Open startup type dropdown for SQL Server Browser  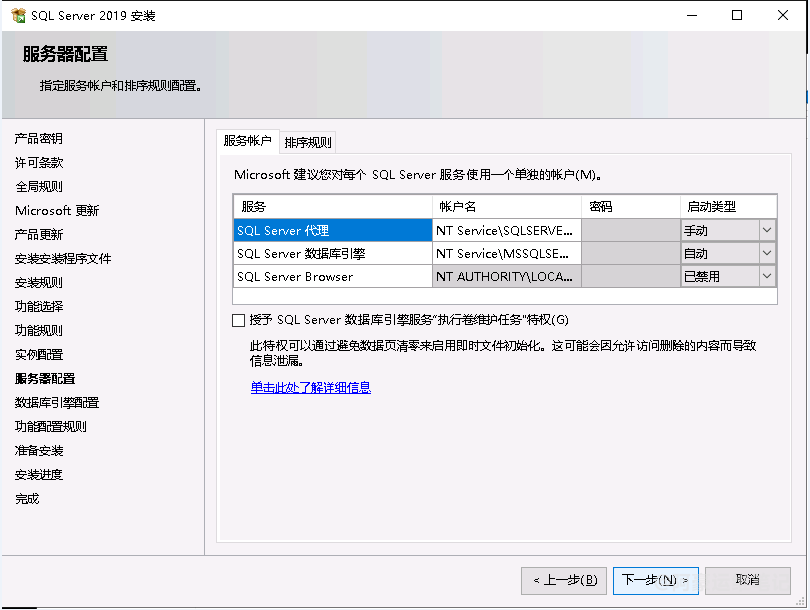coord(767,276)
